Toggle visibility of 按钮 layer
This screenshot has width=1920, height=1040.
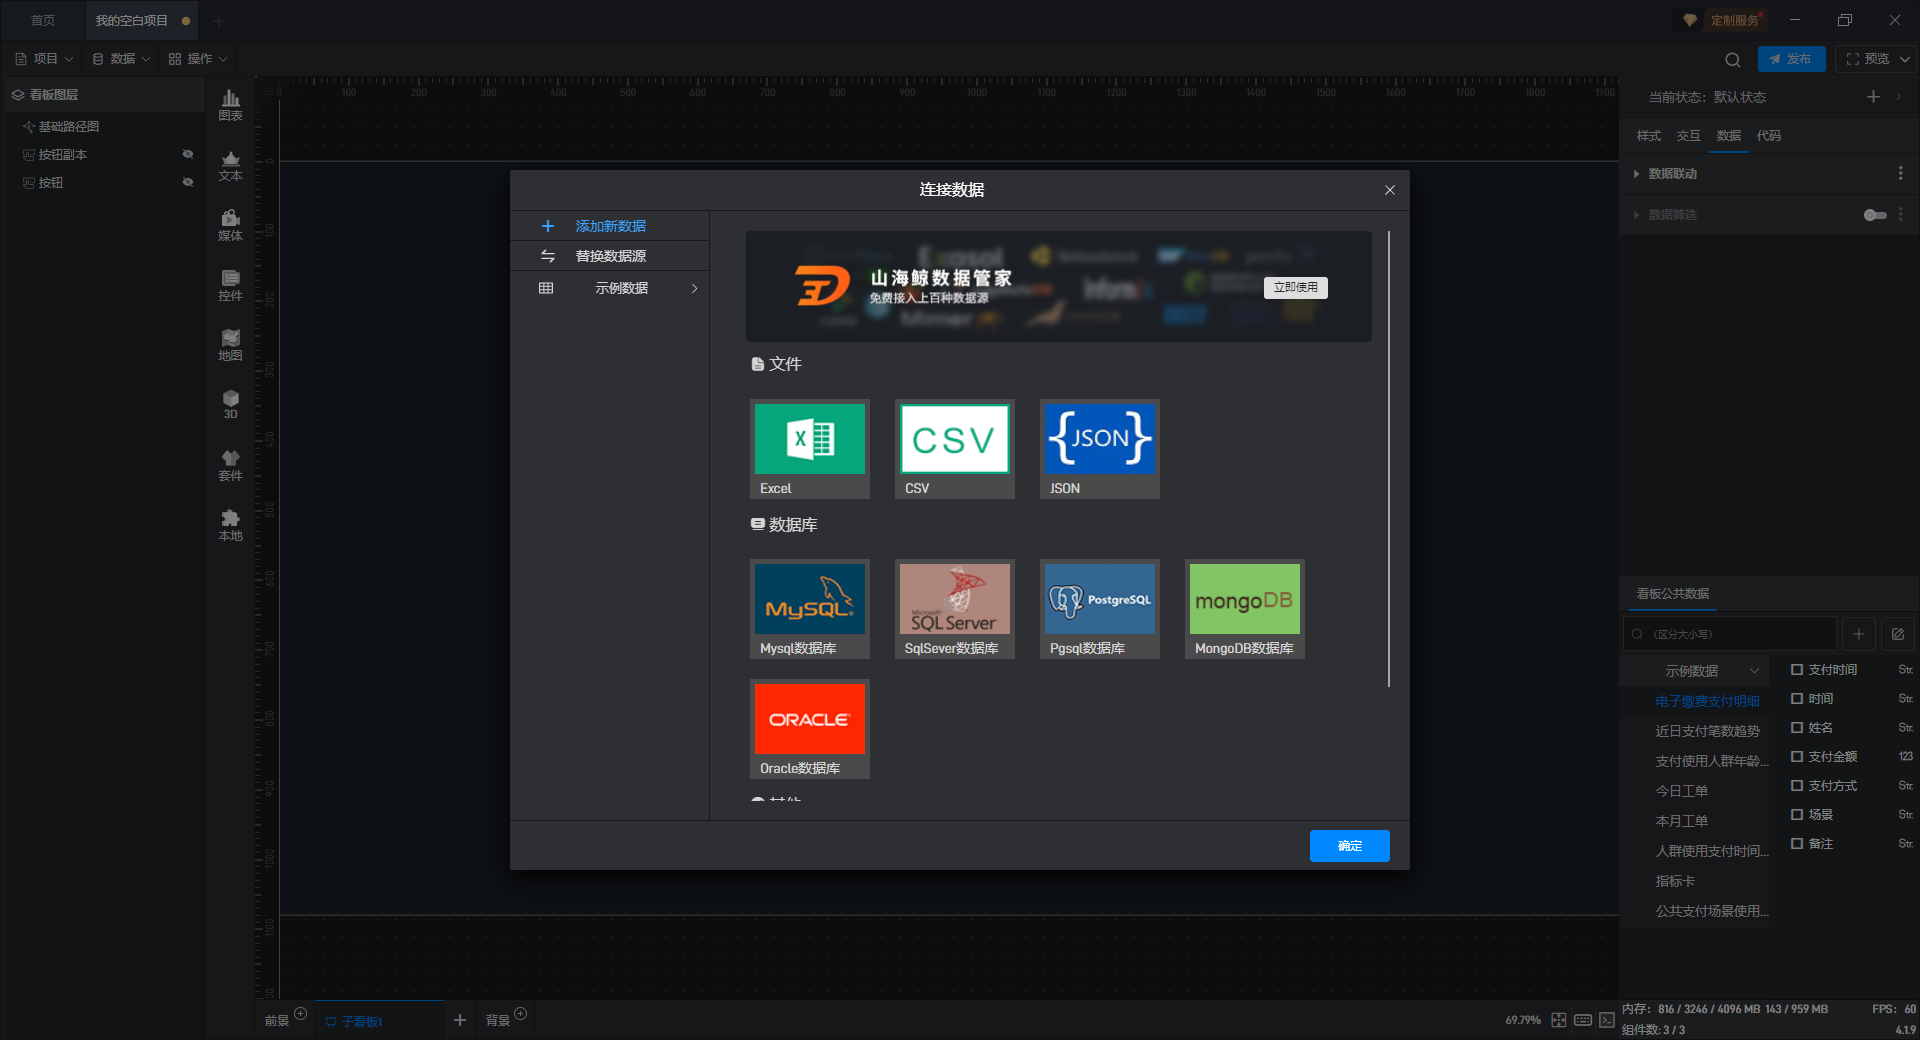click(187, 182)
